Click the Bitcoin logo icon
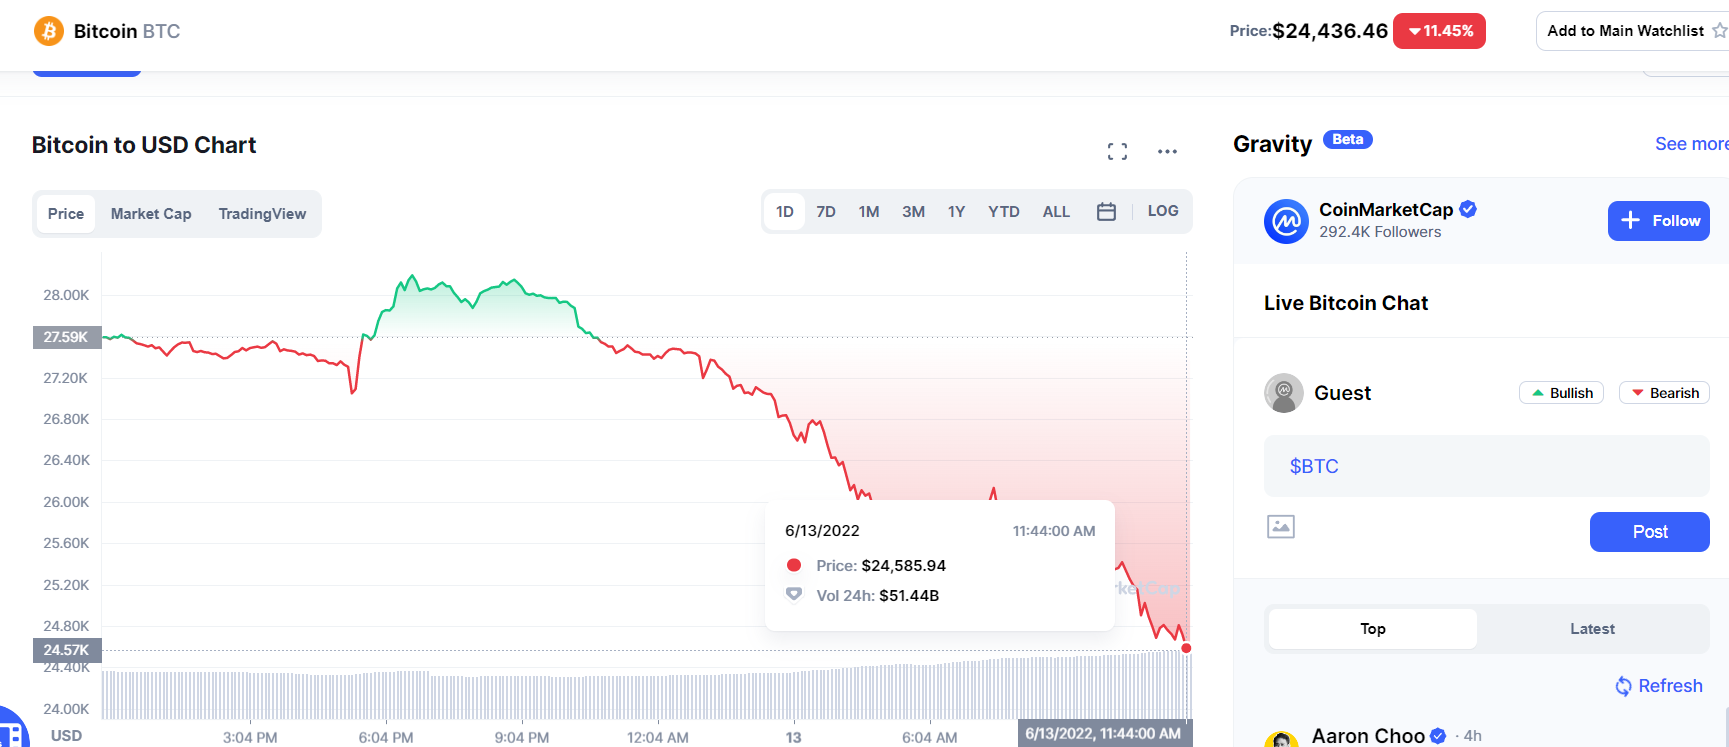This screenshot has height=747, width=1729. pyautogui.click(x=48, y=31)
